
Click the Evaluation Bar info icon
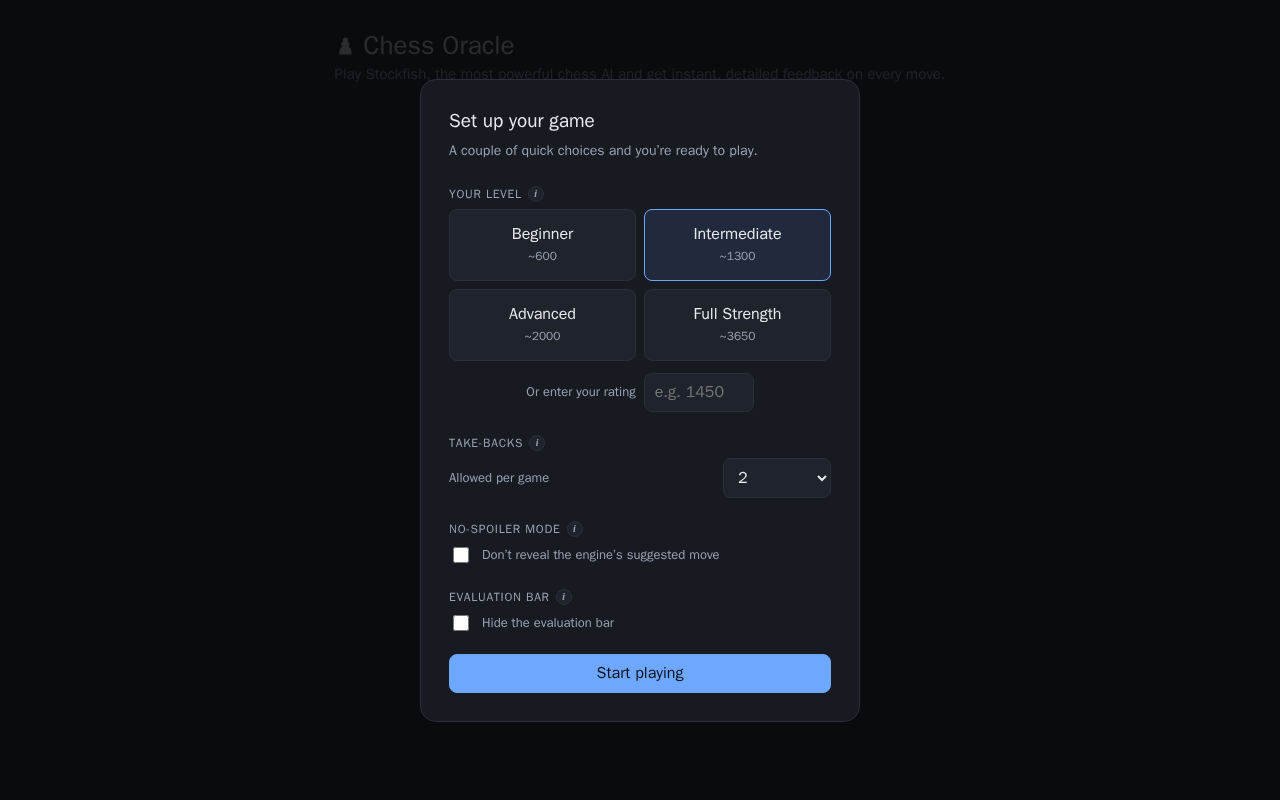click(x=564, y=597)
